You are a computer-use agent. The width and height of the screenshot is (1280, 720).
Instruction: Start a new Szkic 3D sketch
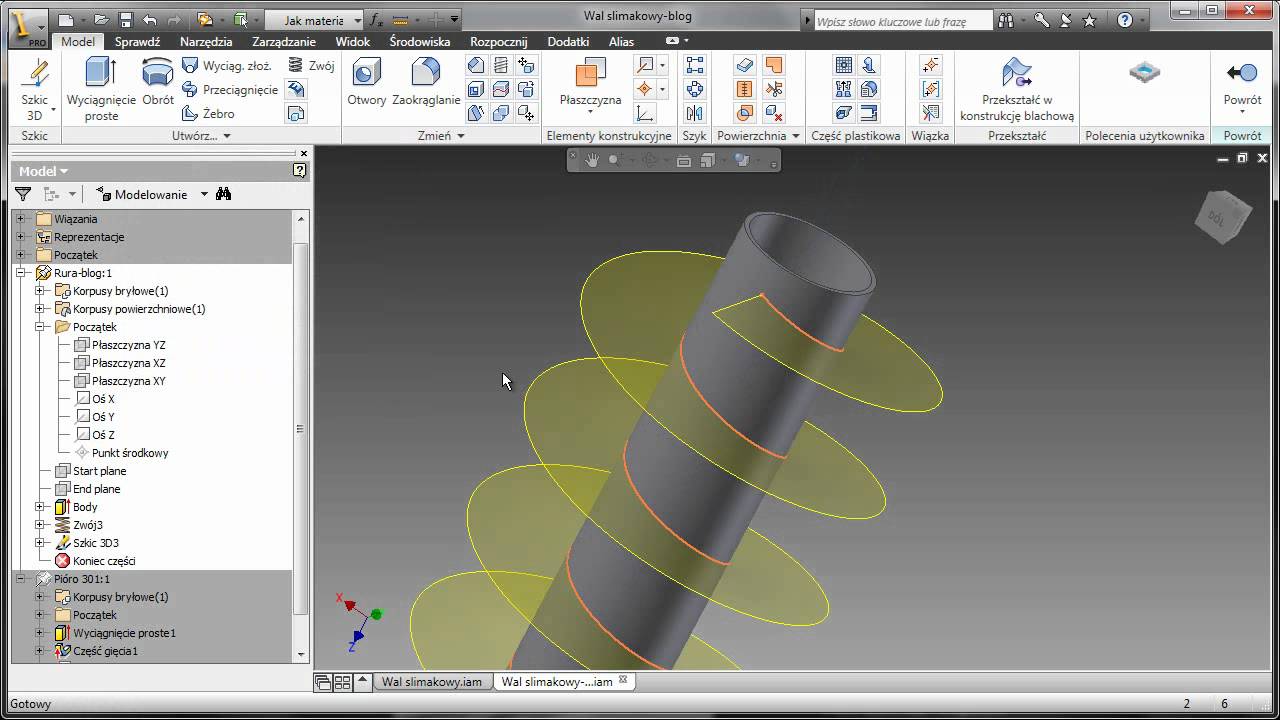(35, 89)
